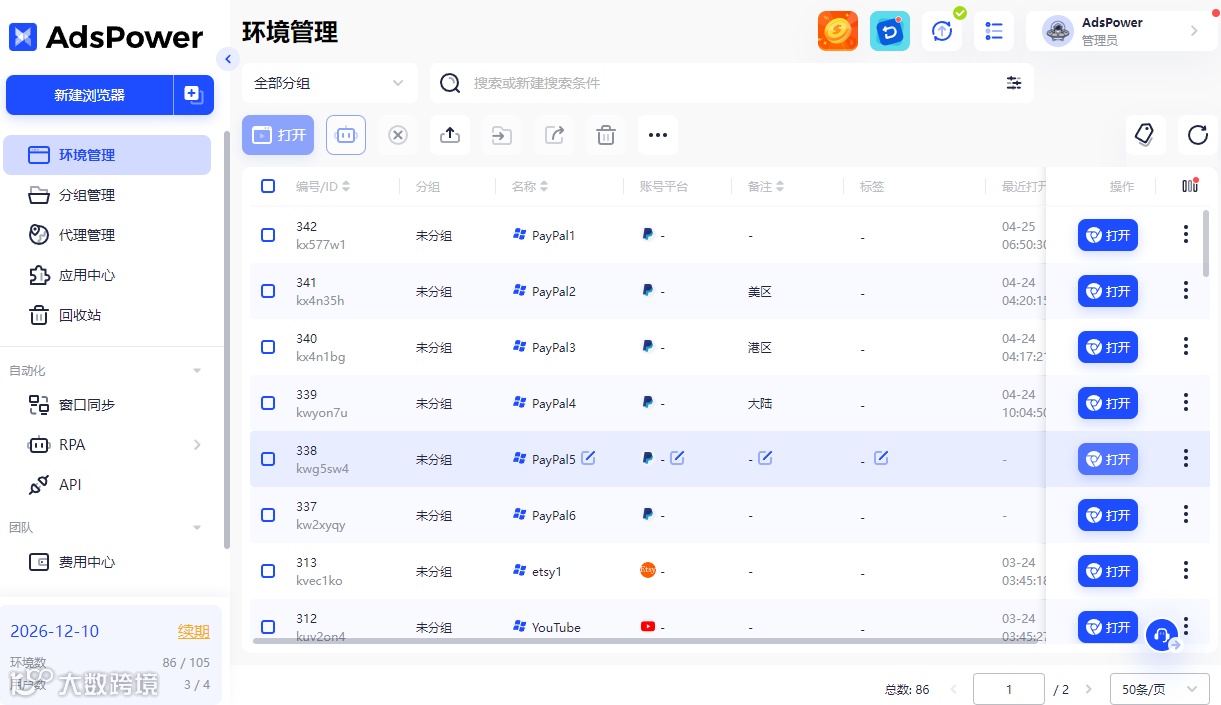Image resolution: width=1221 pixels, height=705 pixels.
Task: Check the box for profile 341 PayPal2
Action: [x=268, y=291]
